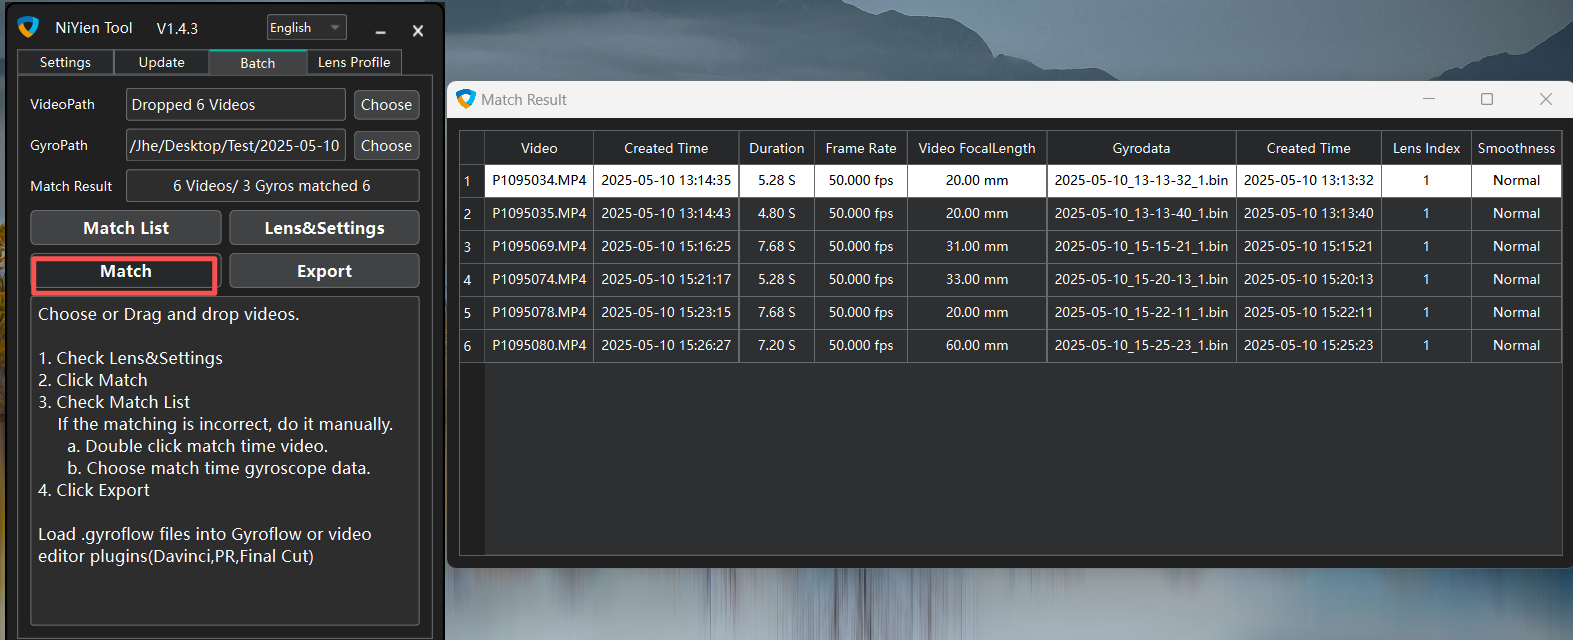Open Lens&Settings
Screen dimensions: 1573x640
click(x=324, y=228)
